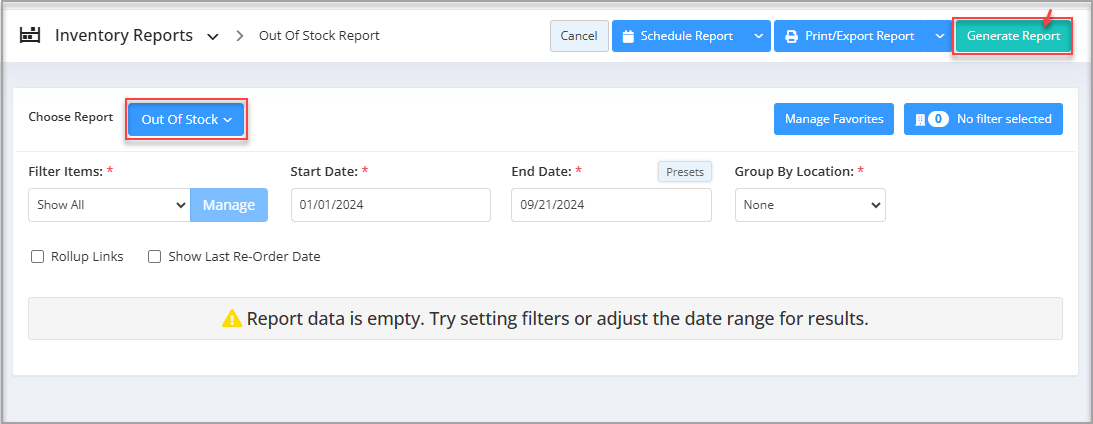The image size is (1093, 424).
Task: Click the printer icon on Print/Export Report
Action: (x=791, y=36)
